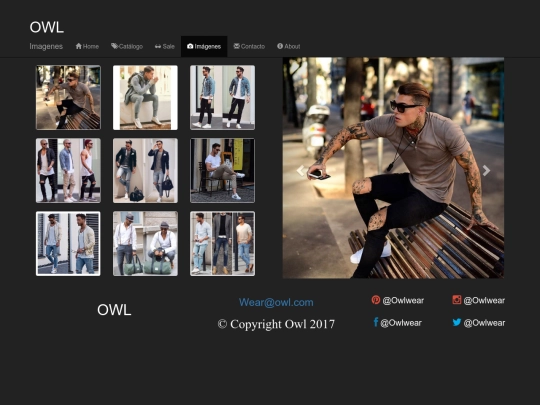Open the Twitter @Owlwear link

click(x=484, y=323)
